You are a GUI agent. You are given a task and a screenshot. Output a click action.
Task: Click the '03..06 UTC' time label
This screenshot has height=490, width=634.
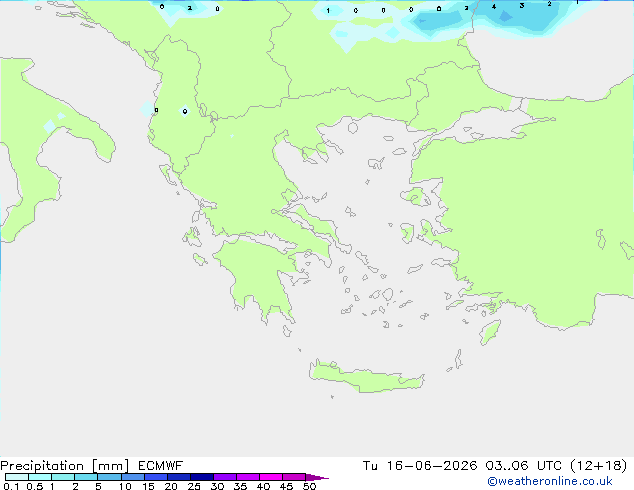pyautogui.click(x=524, y=466)
